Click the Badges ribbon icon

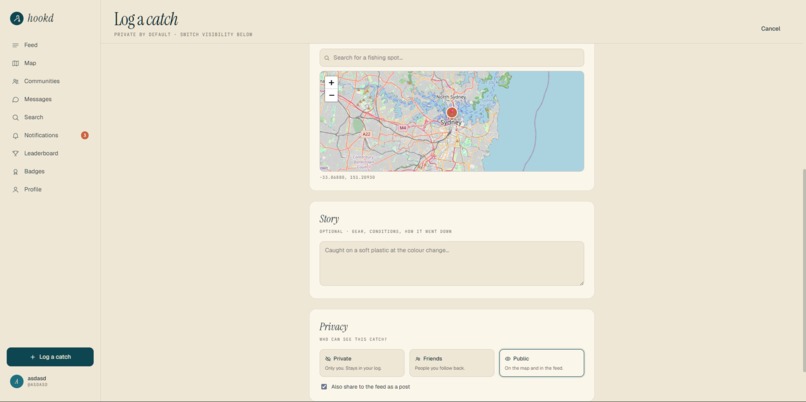pyautogui.click(x=15, y=172)
